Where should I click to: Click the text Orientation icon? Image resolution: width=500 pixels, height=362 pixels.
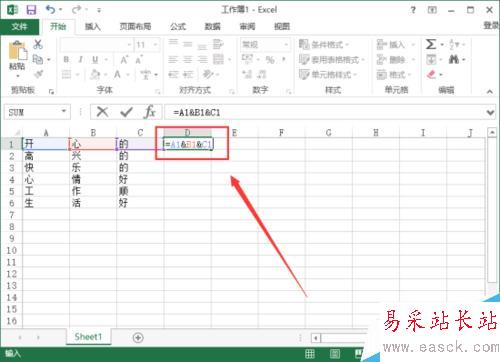(x=208, y=74)
